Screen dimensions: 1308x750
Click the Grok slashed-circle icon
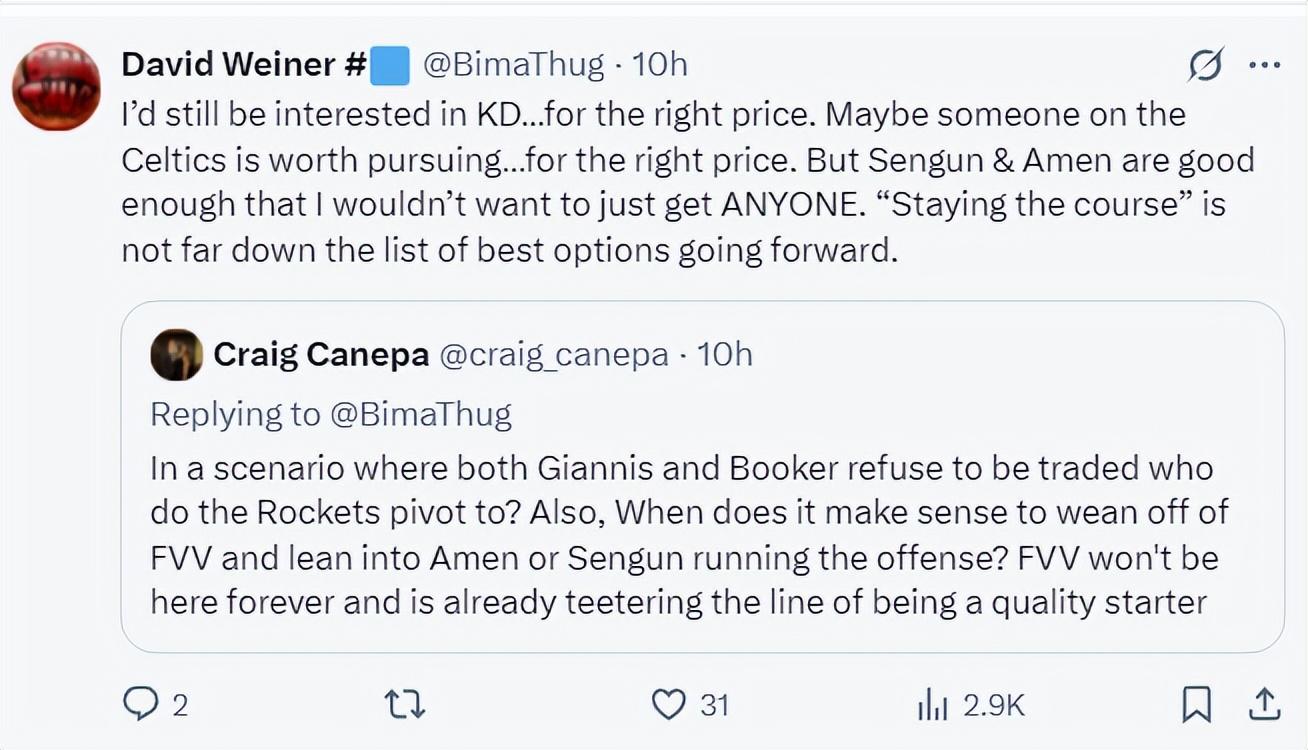point(1205,66)
